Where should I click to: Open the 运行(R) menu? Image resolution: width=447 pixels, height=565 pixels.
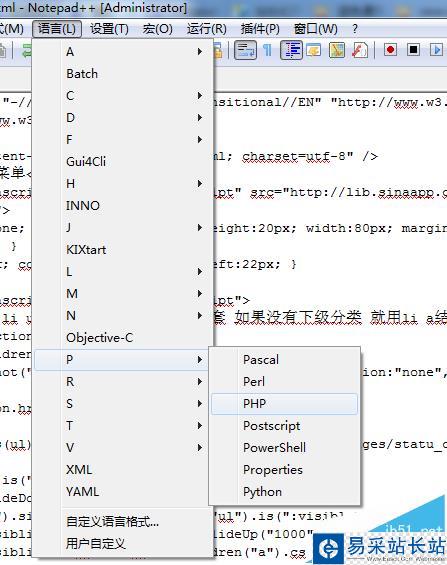coord(207,28)
